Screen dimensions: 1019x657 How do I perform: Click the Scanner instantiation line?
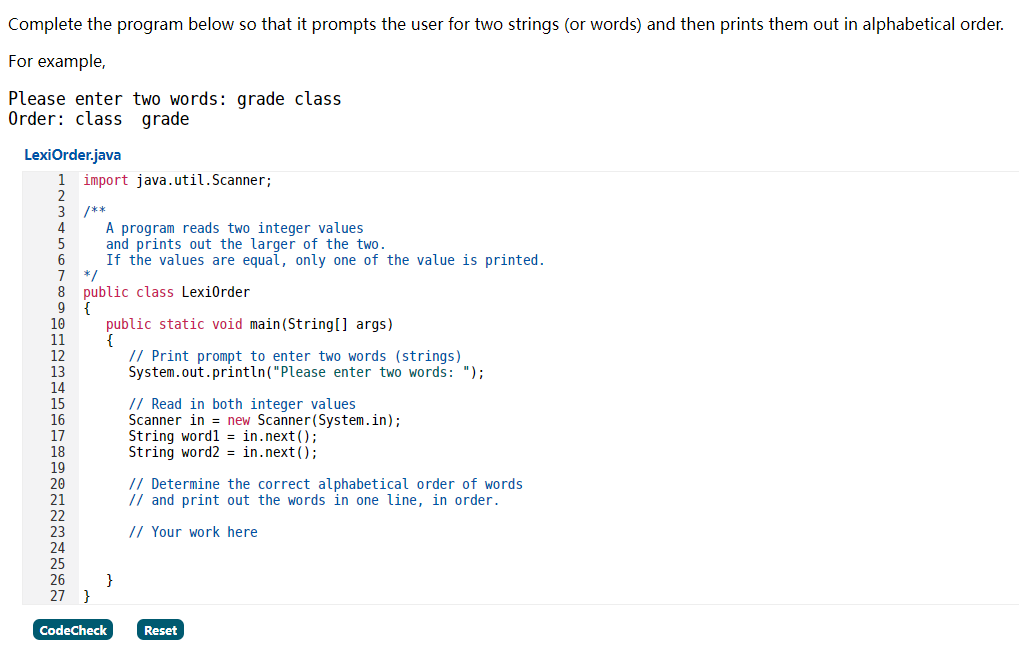point(260,419)
